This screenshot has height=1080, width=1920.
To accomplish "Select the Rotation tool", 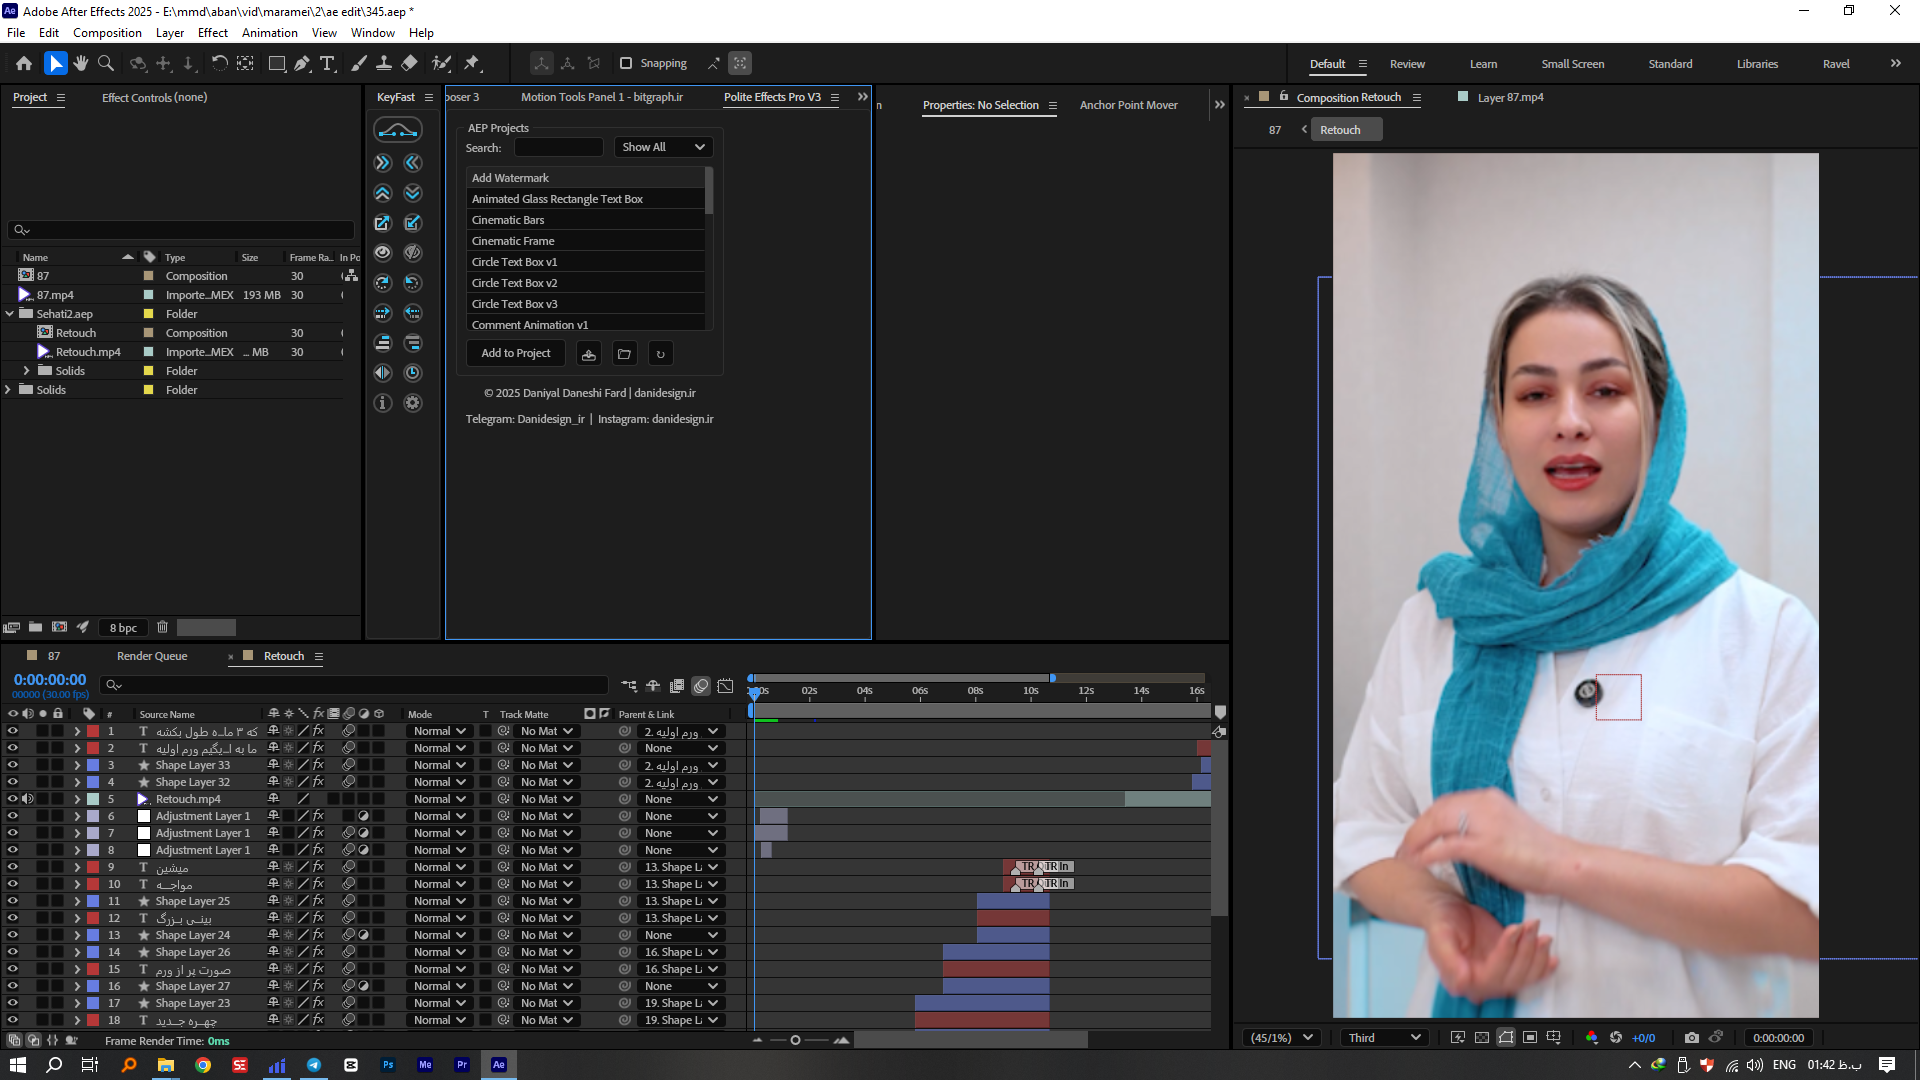I will [x=219, y=63].
